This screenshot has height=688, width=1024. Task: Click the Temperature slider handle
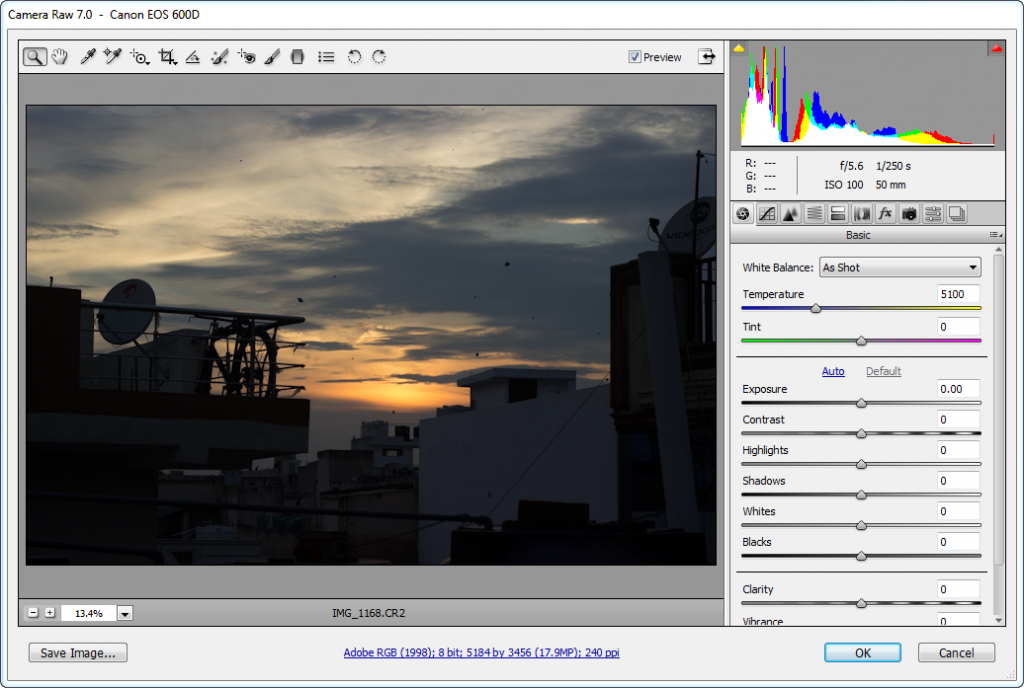tap(816, 309)
